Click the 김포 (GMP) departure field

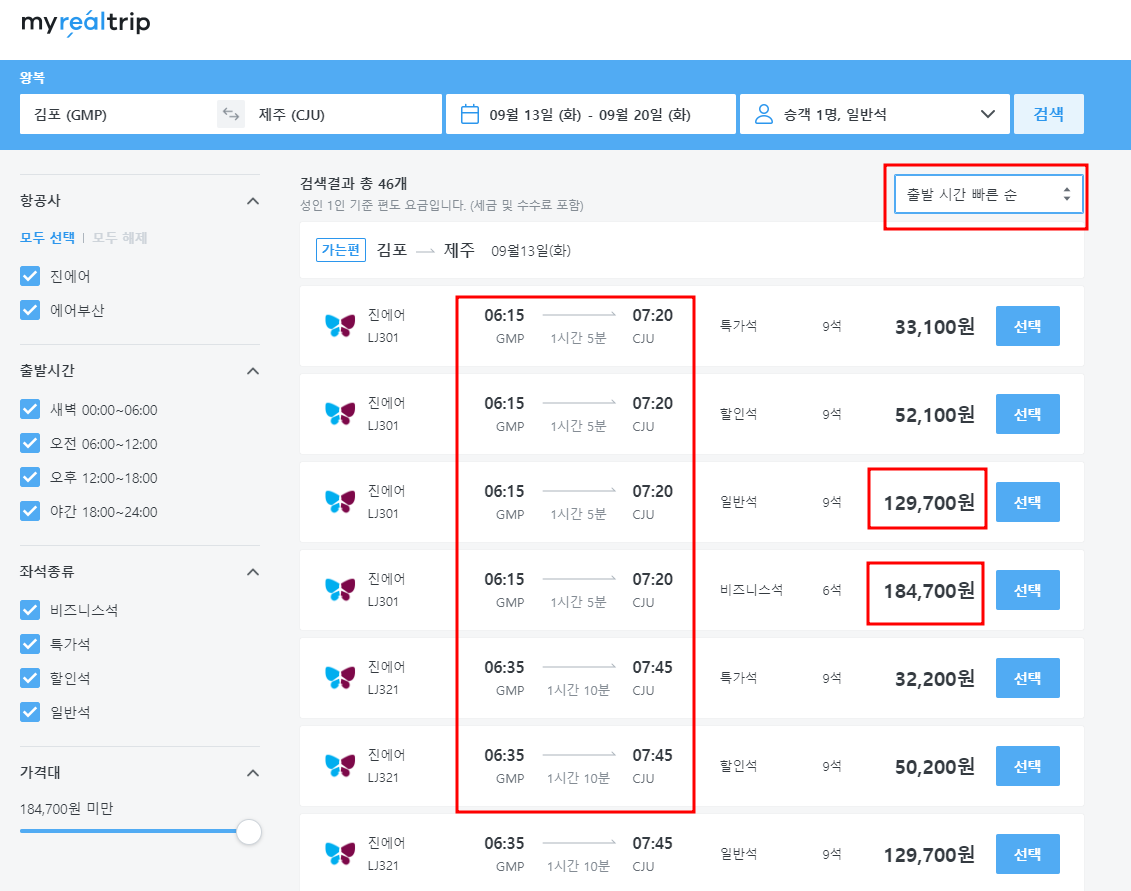118,114
